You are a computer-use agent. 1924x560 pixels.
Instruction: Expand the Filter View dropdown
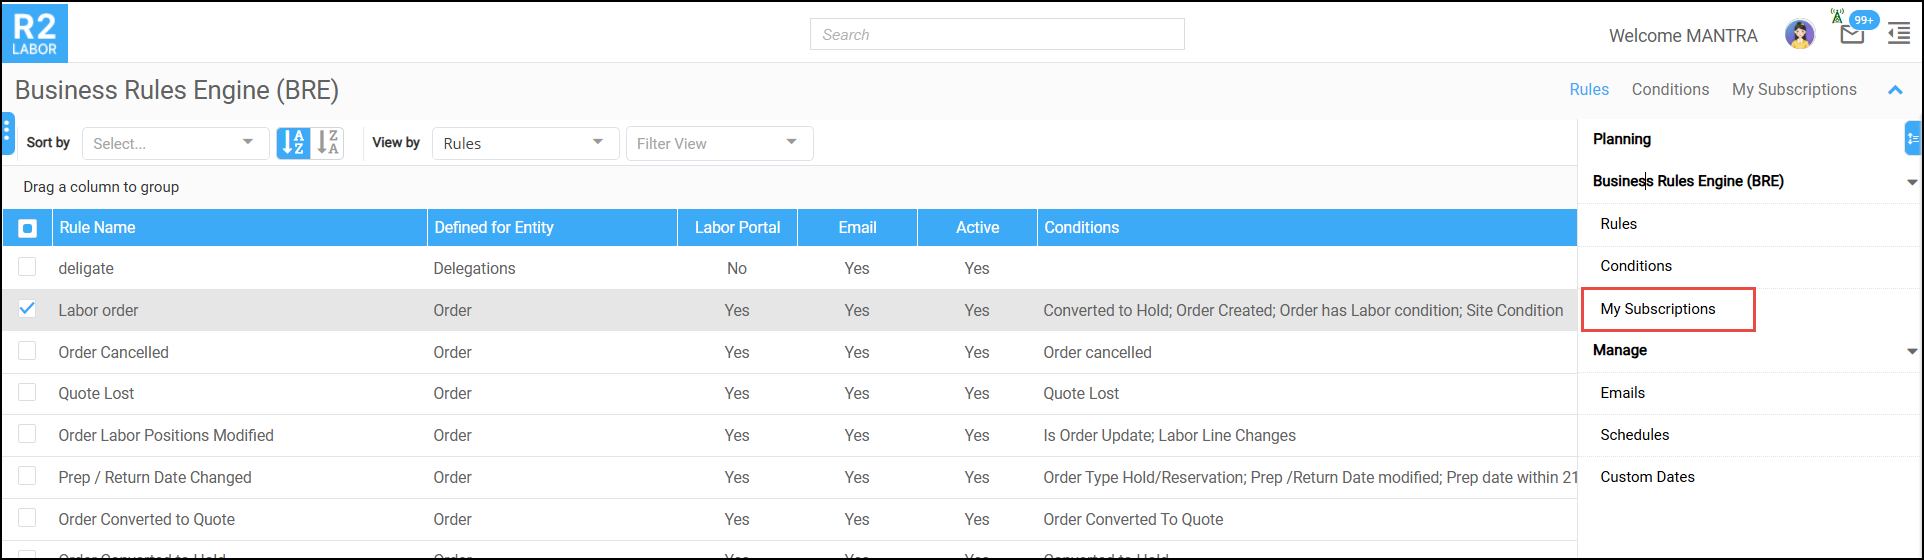click(719, 143)
